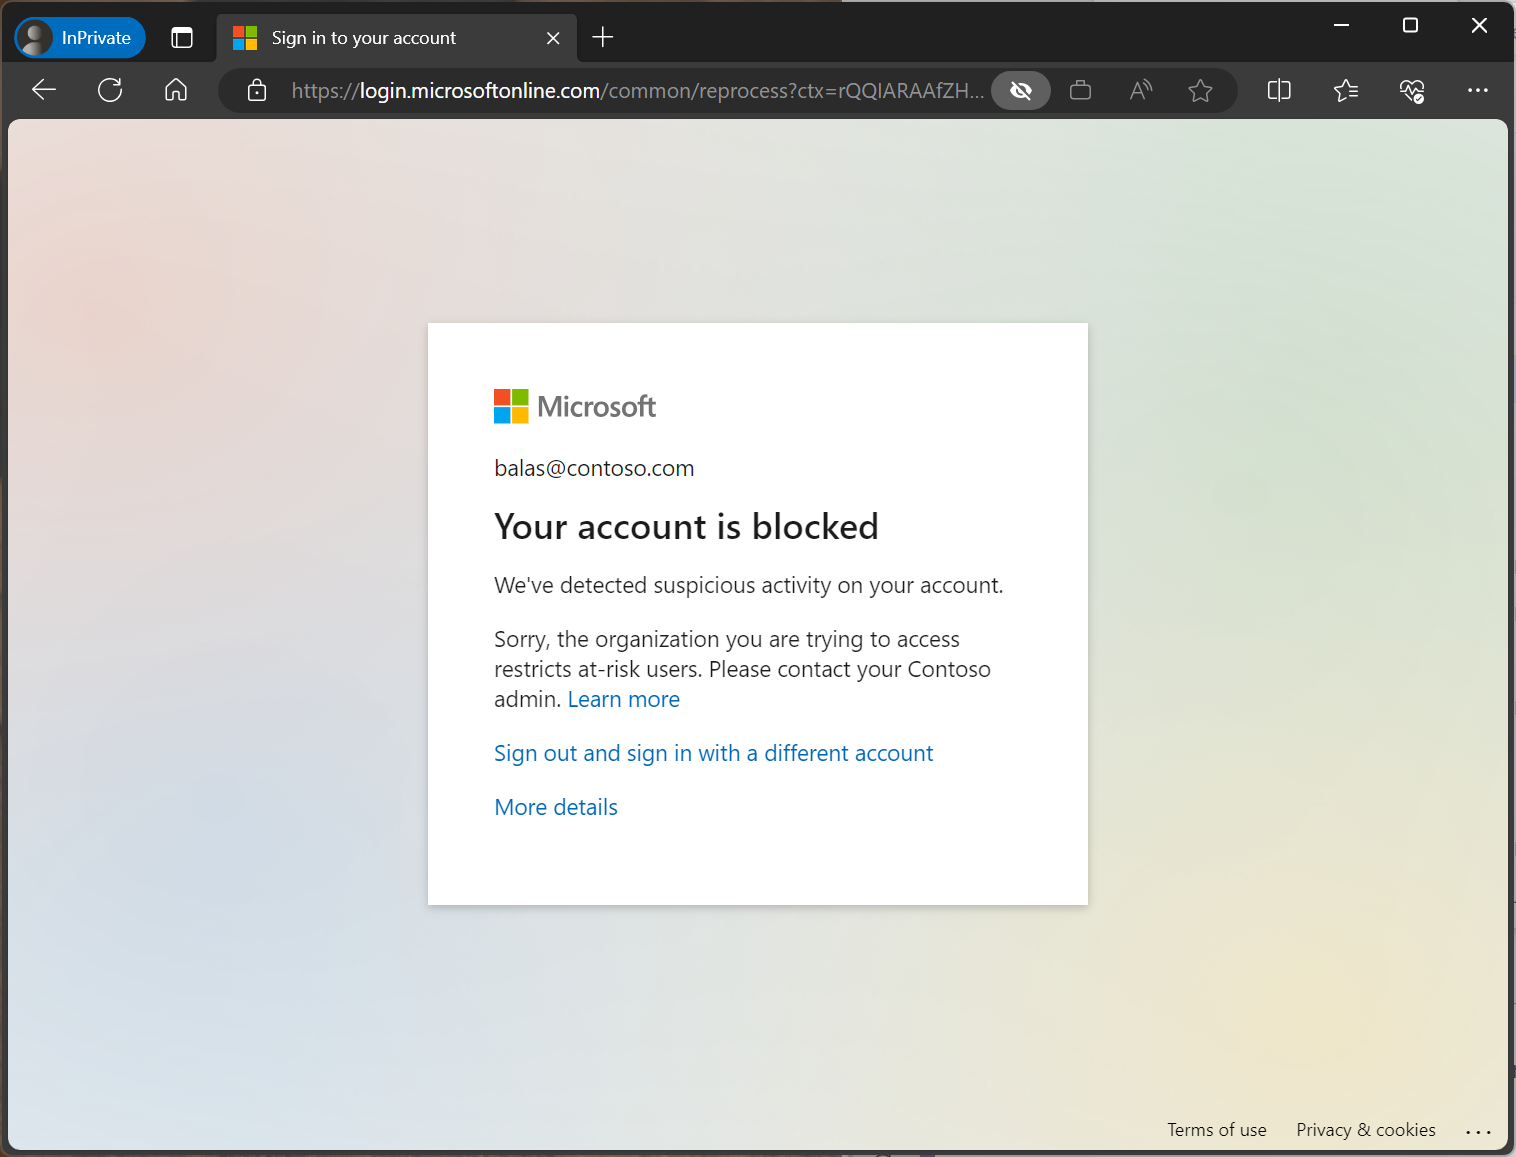Close the 'Sign in to your account' tab
The width and height of the screenshot is (1516, 1157).
point(553,38)
